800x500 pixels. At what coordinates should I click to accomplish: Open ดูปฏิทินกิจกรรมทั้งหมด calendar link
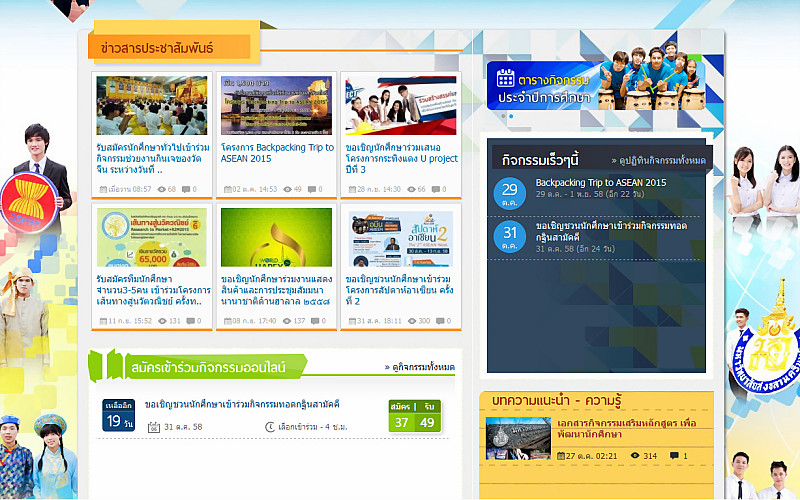(x=658, y=160)
